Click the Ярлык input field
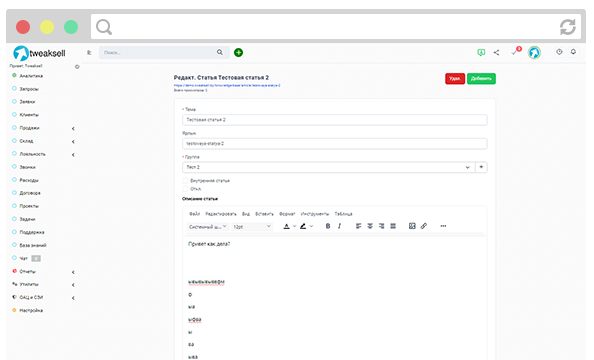The width and height of the screenshot is (594, 360). coord(335,144)
